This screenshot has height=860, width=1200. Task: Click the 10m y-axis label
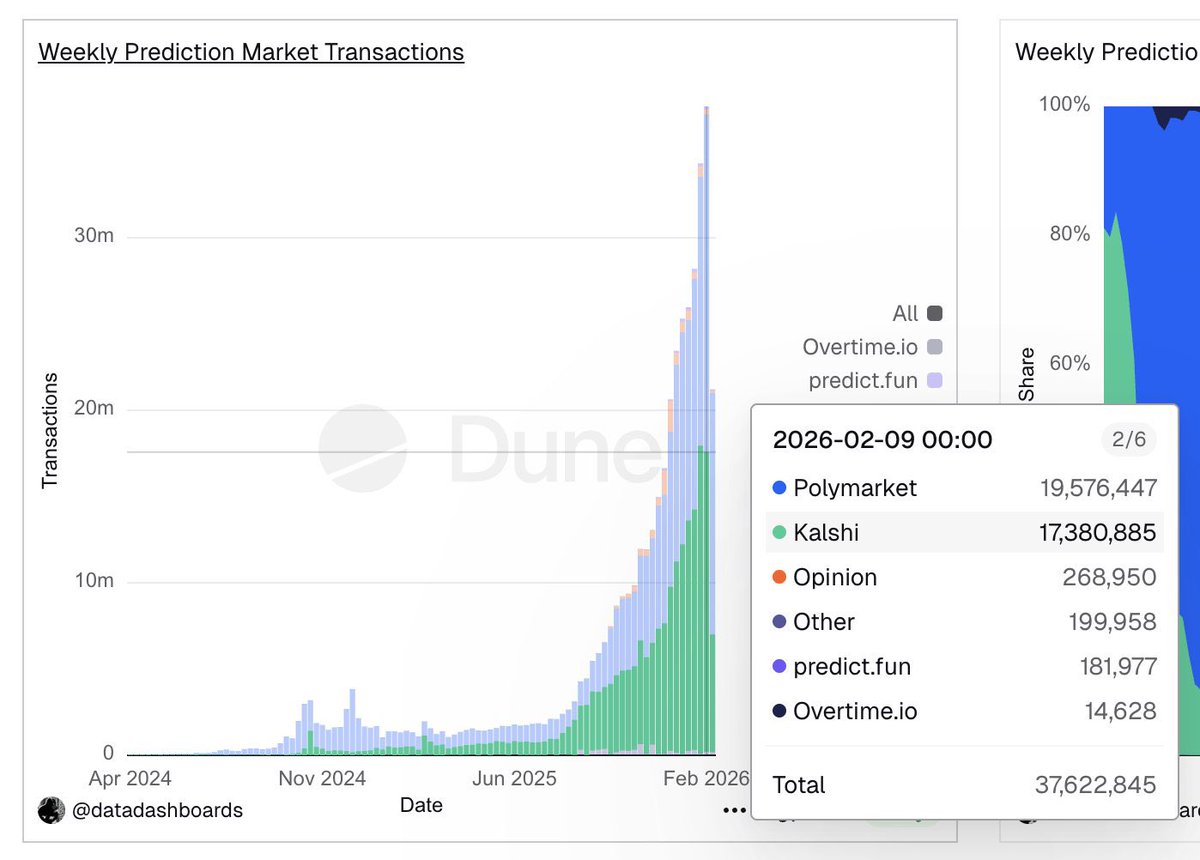coord(92,581)
